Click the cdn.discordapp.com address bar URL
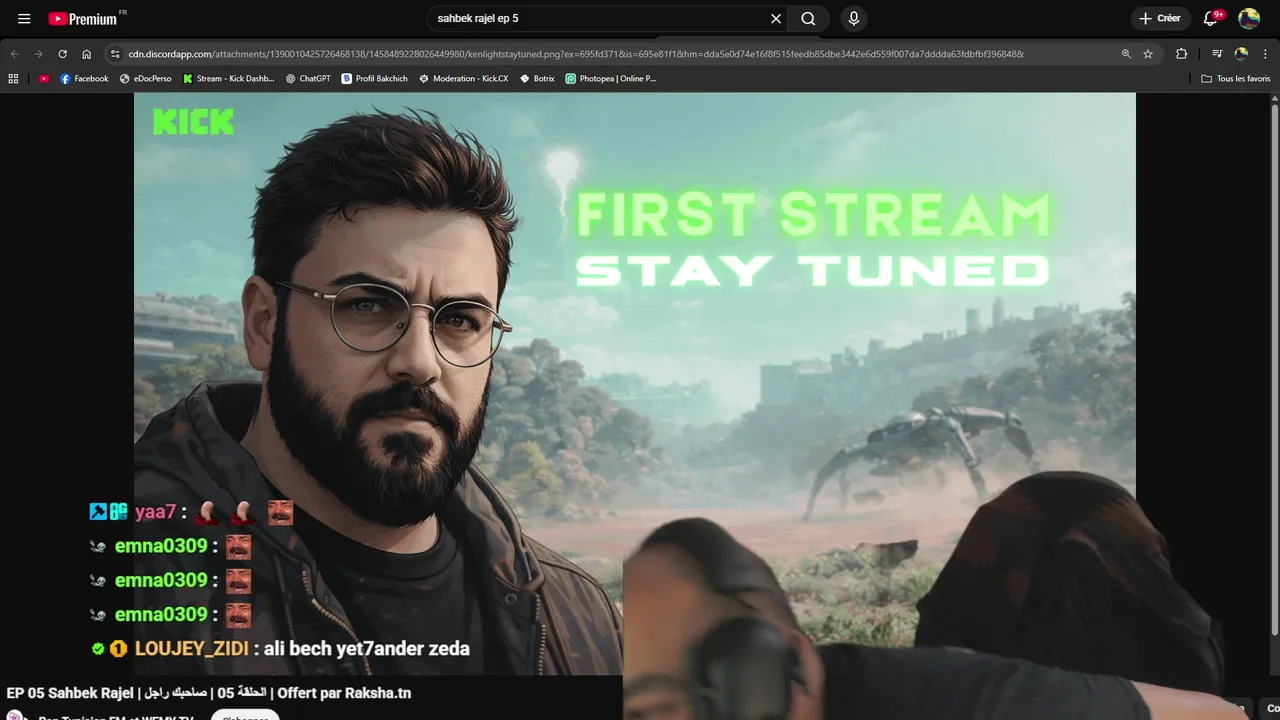 click(576, 54)
